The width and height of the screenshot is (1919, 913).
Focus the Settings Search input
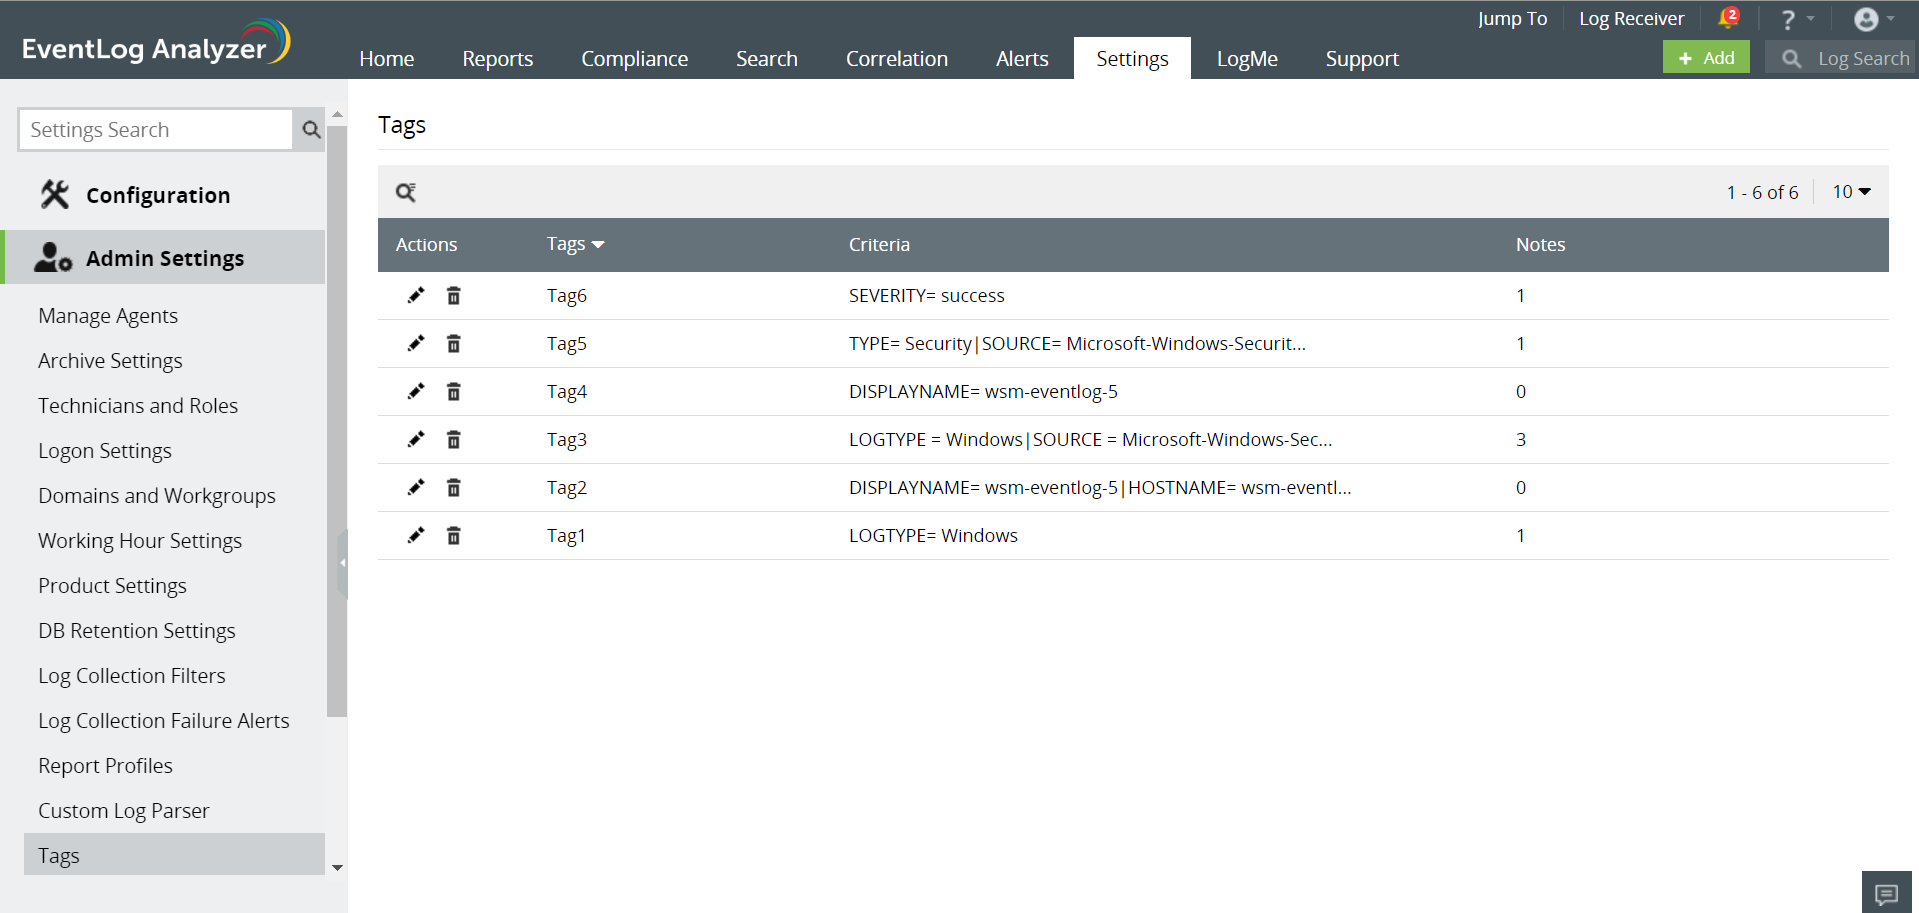point(157,130)
